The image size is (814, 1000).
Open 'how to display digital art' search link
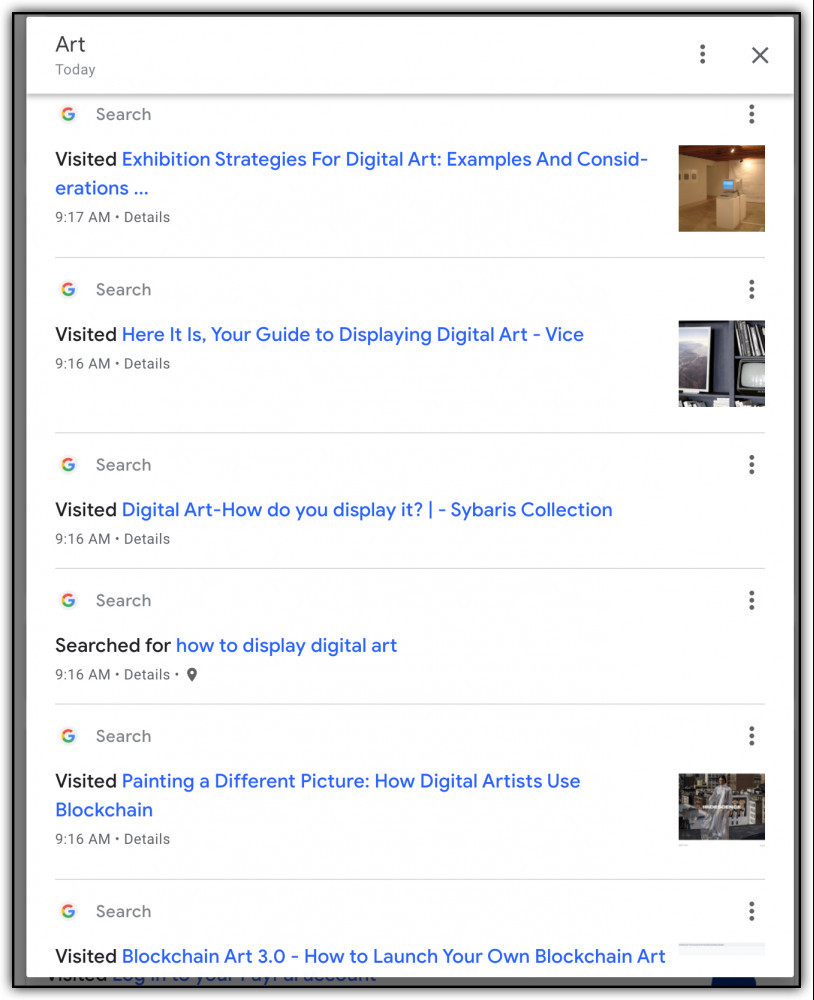pos(286,646)
